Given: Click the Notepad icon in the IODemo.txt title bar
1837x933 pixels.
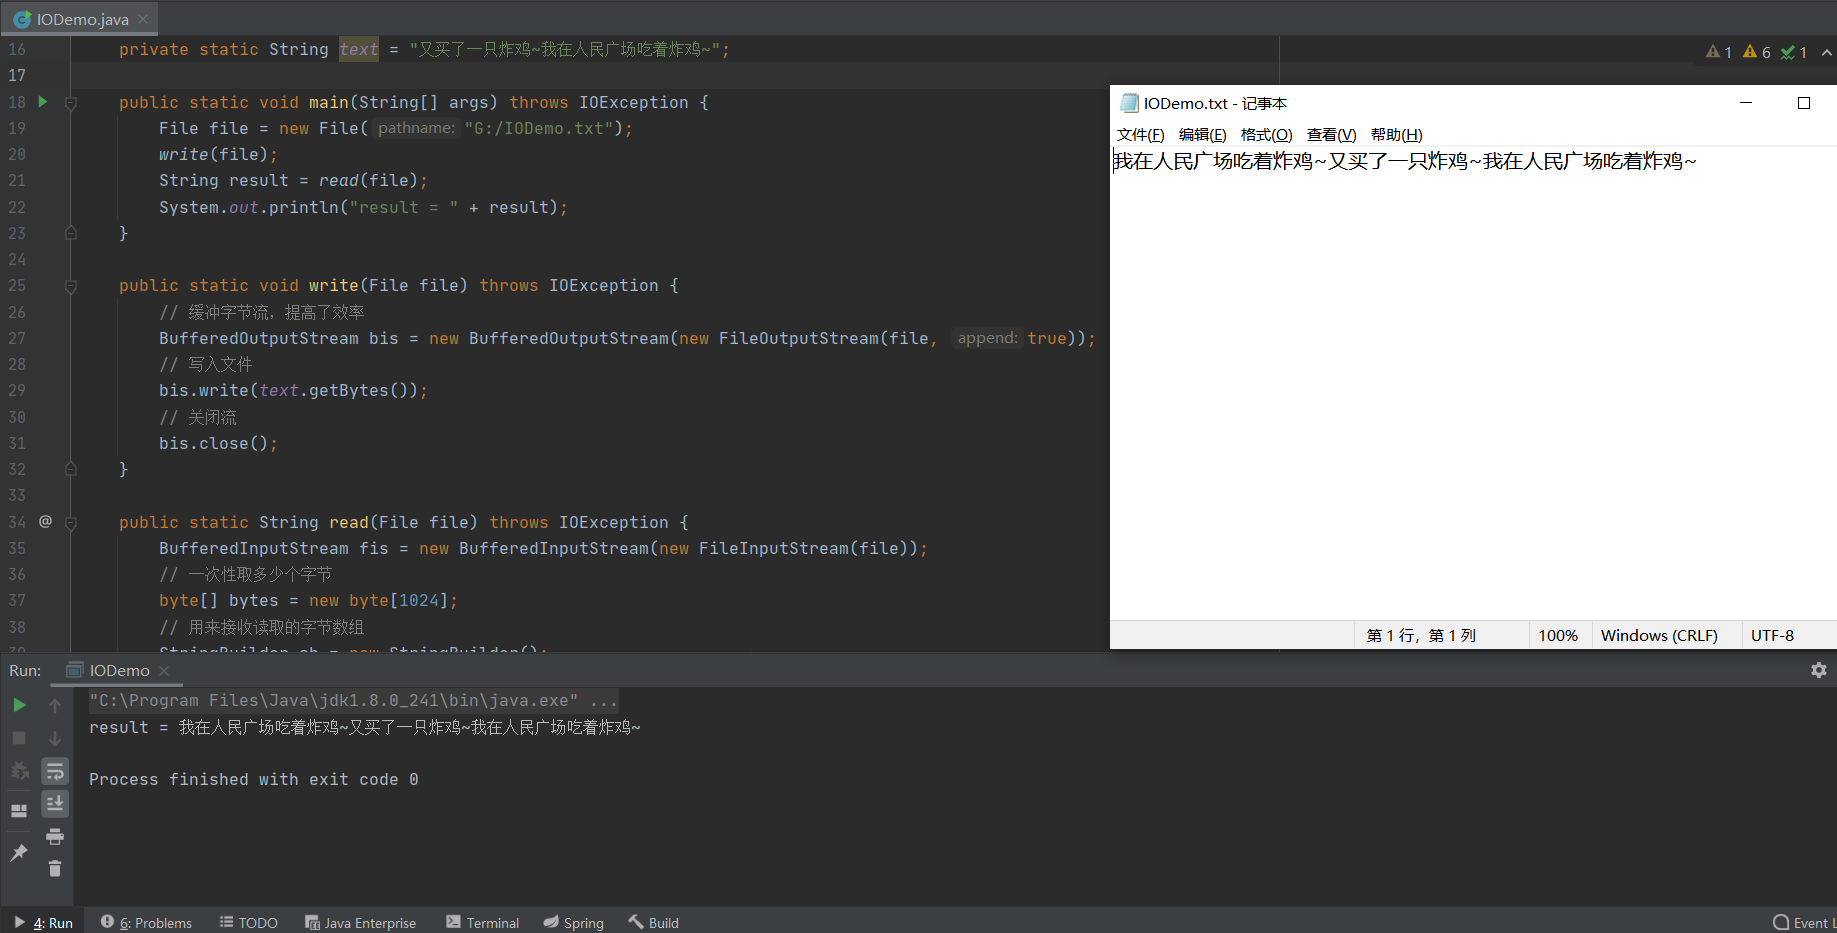Looking at the screenshot, I should point(1129,103).
